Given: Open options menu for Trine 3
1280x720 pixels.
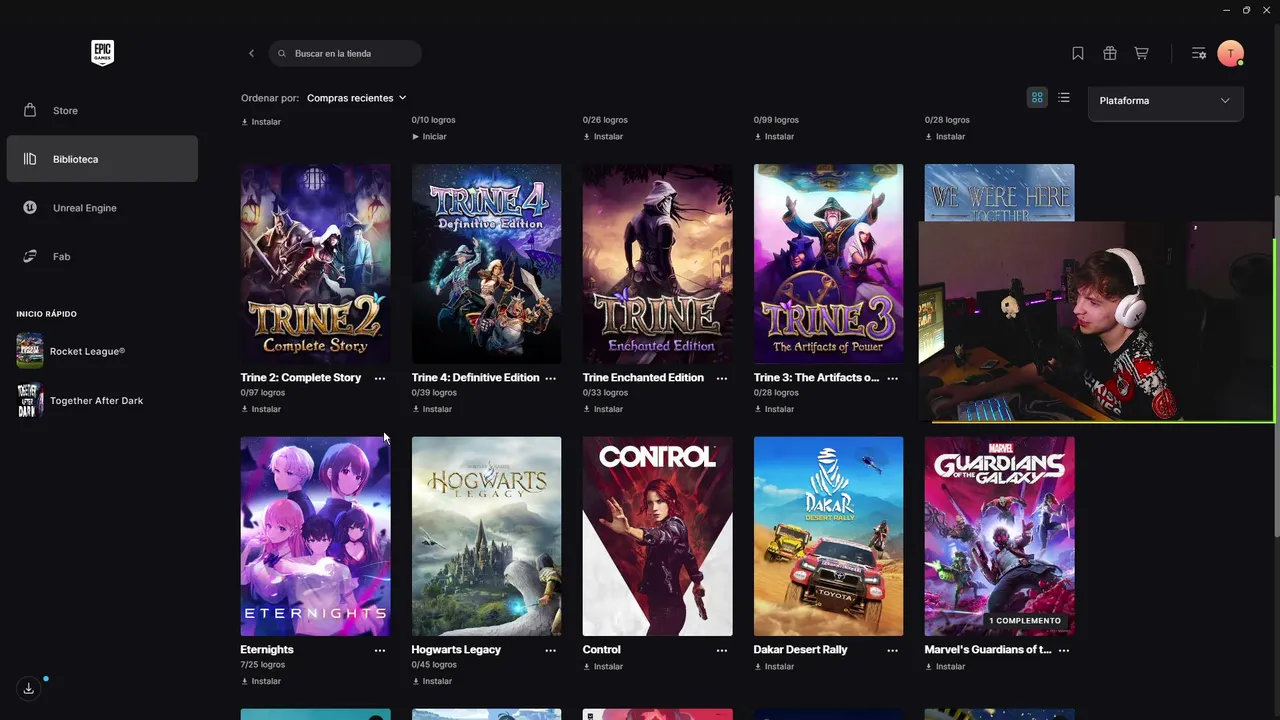Looking at the screenshot, I should pyautogui.click(x=893, y=378).
